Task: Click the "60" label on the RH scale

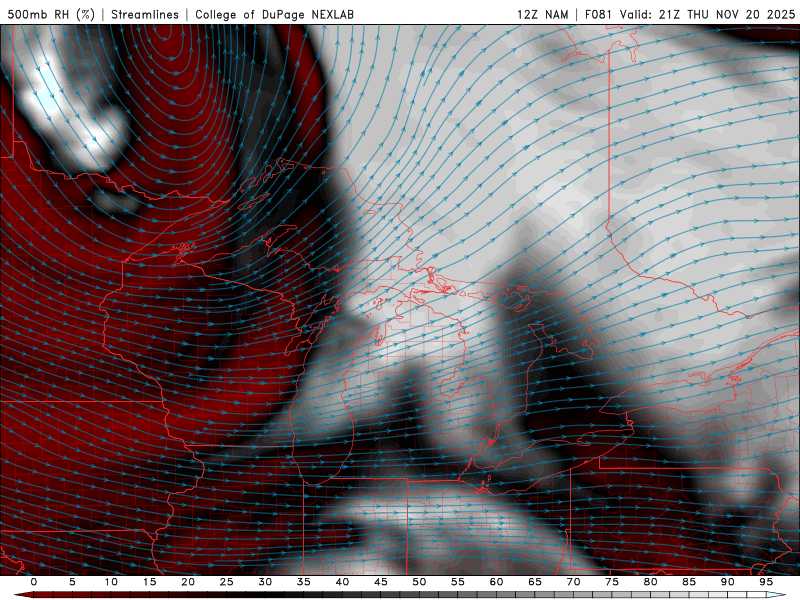Action: (x=496, y=582)
